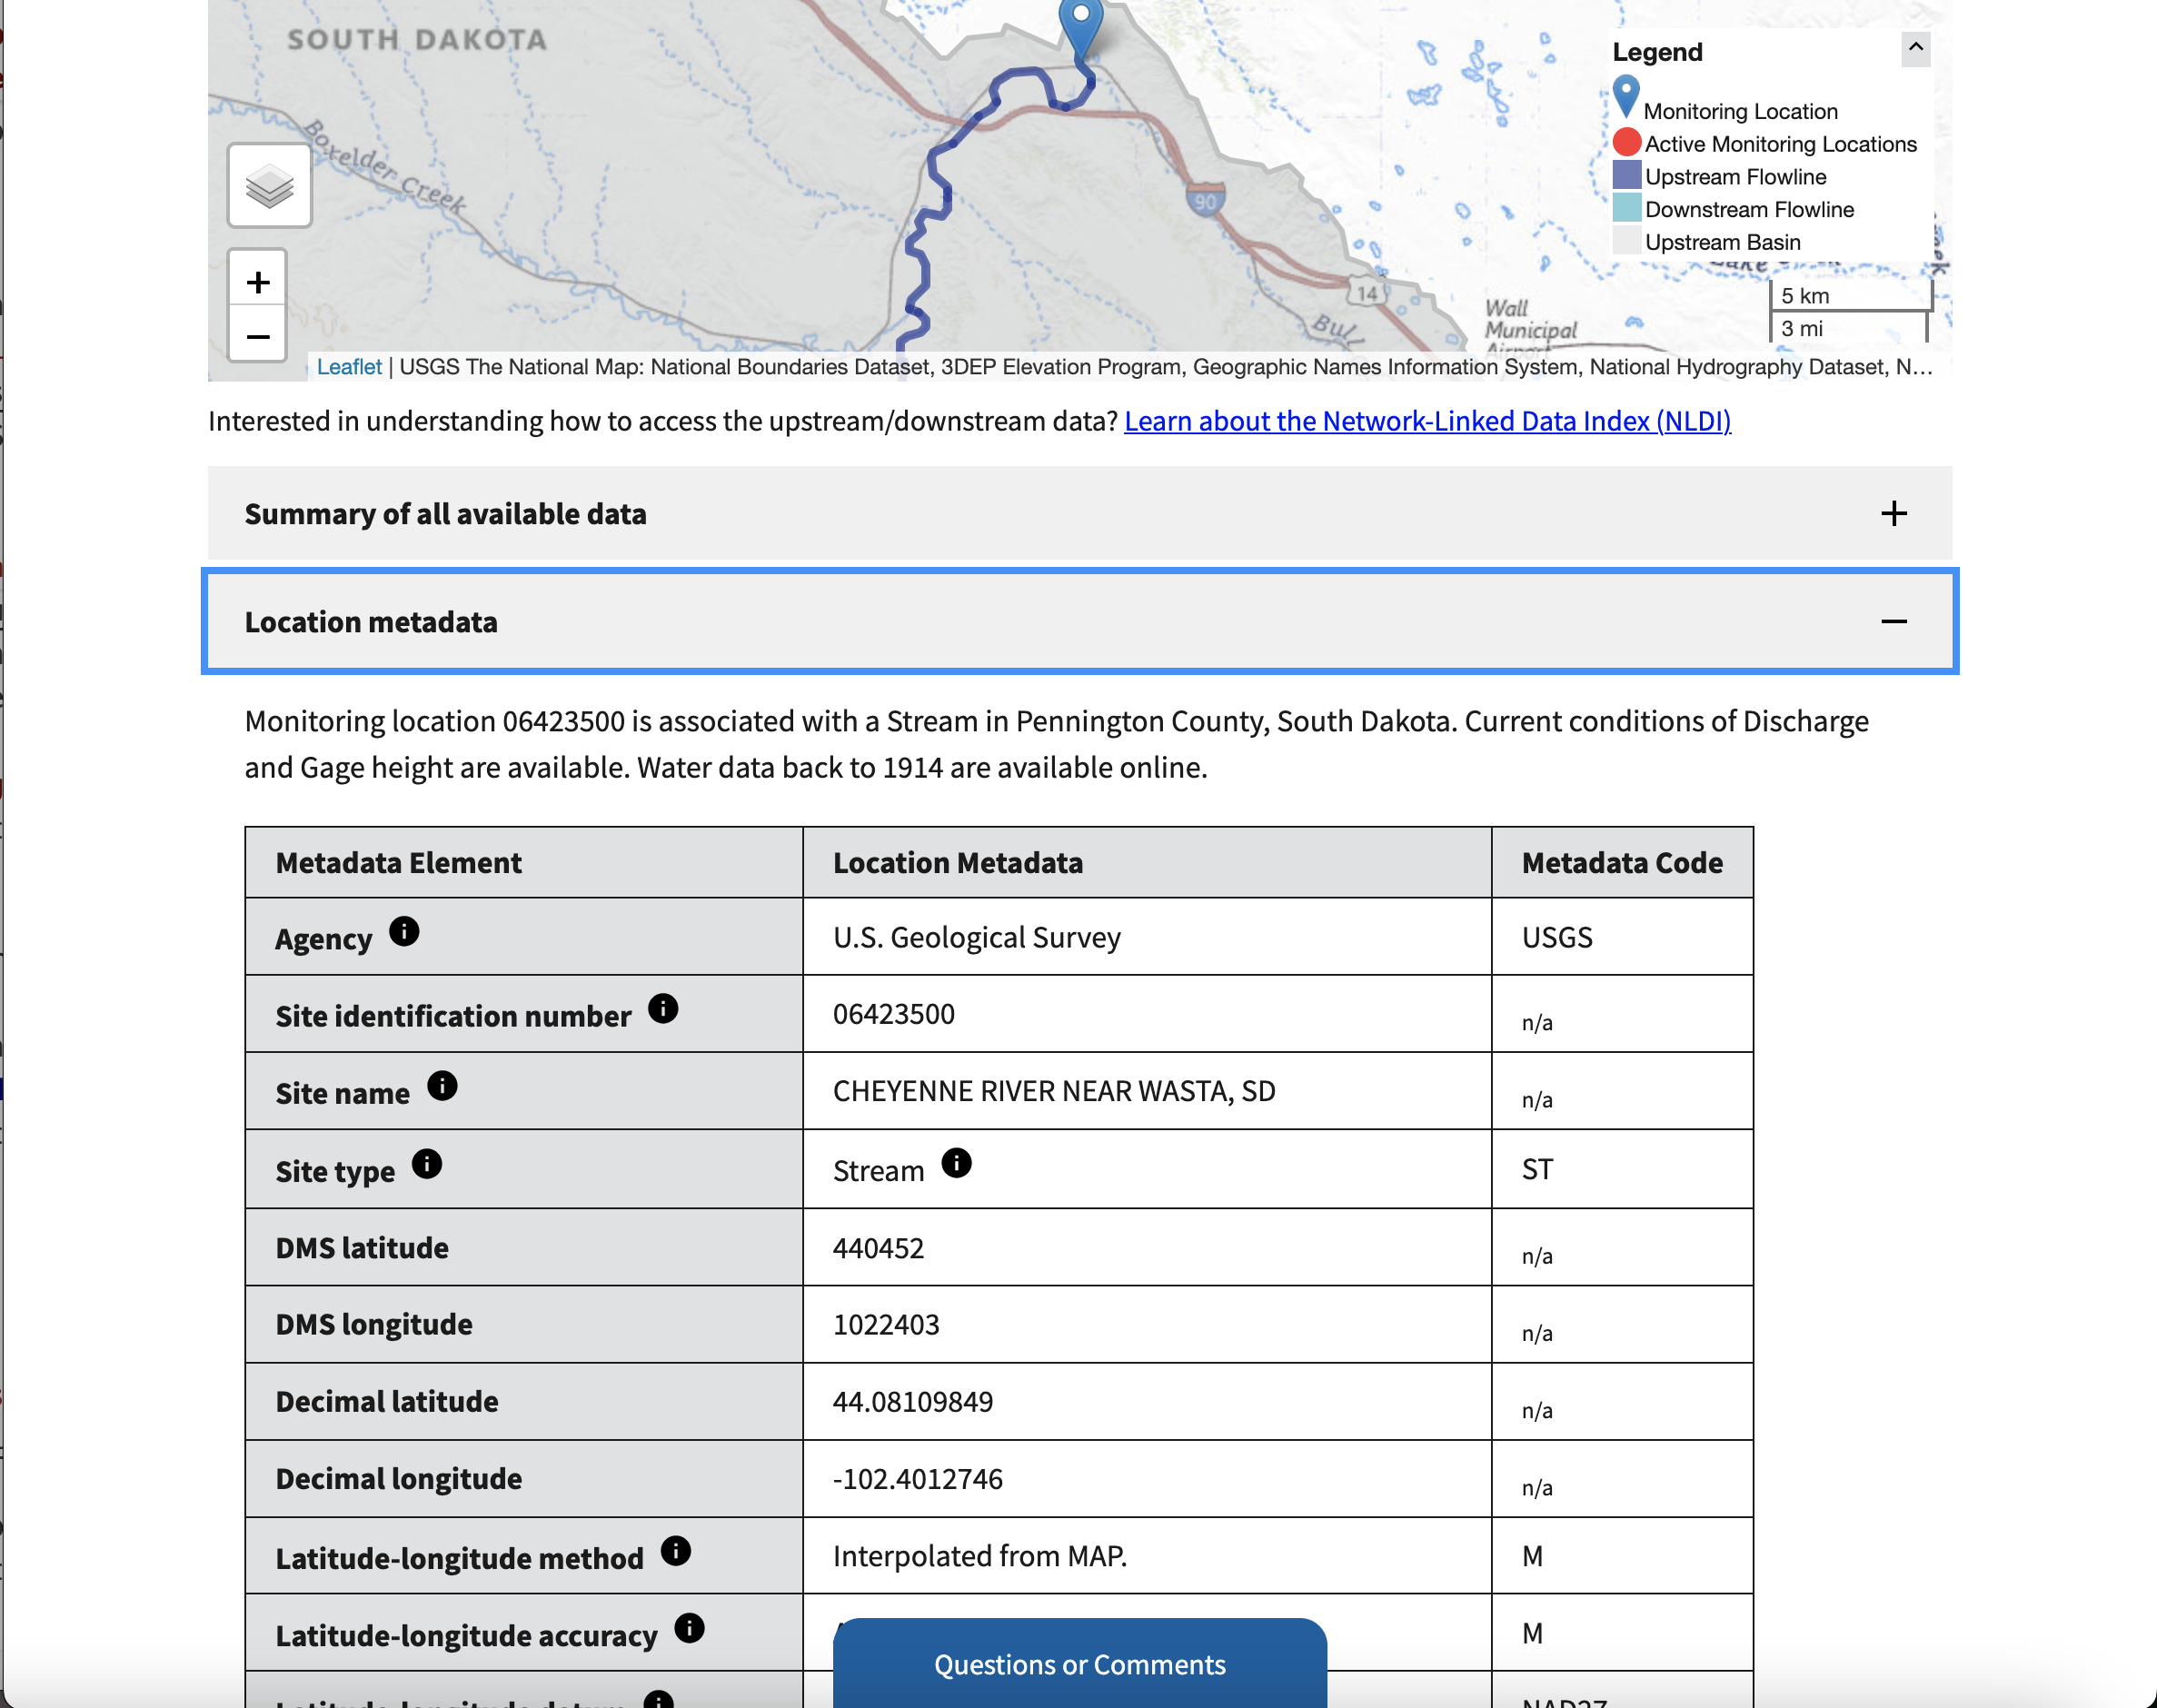Click the Interstate 90 shield on map
Viewport: 2157px width, 1708px height.
1206,200
